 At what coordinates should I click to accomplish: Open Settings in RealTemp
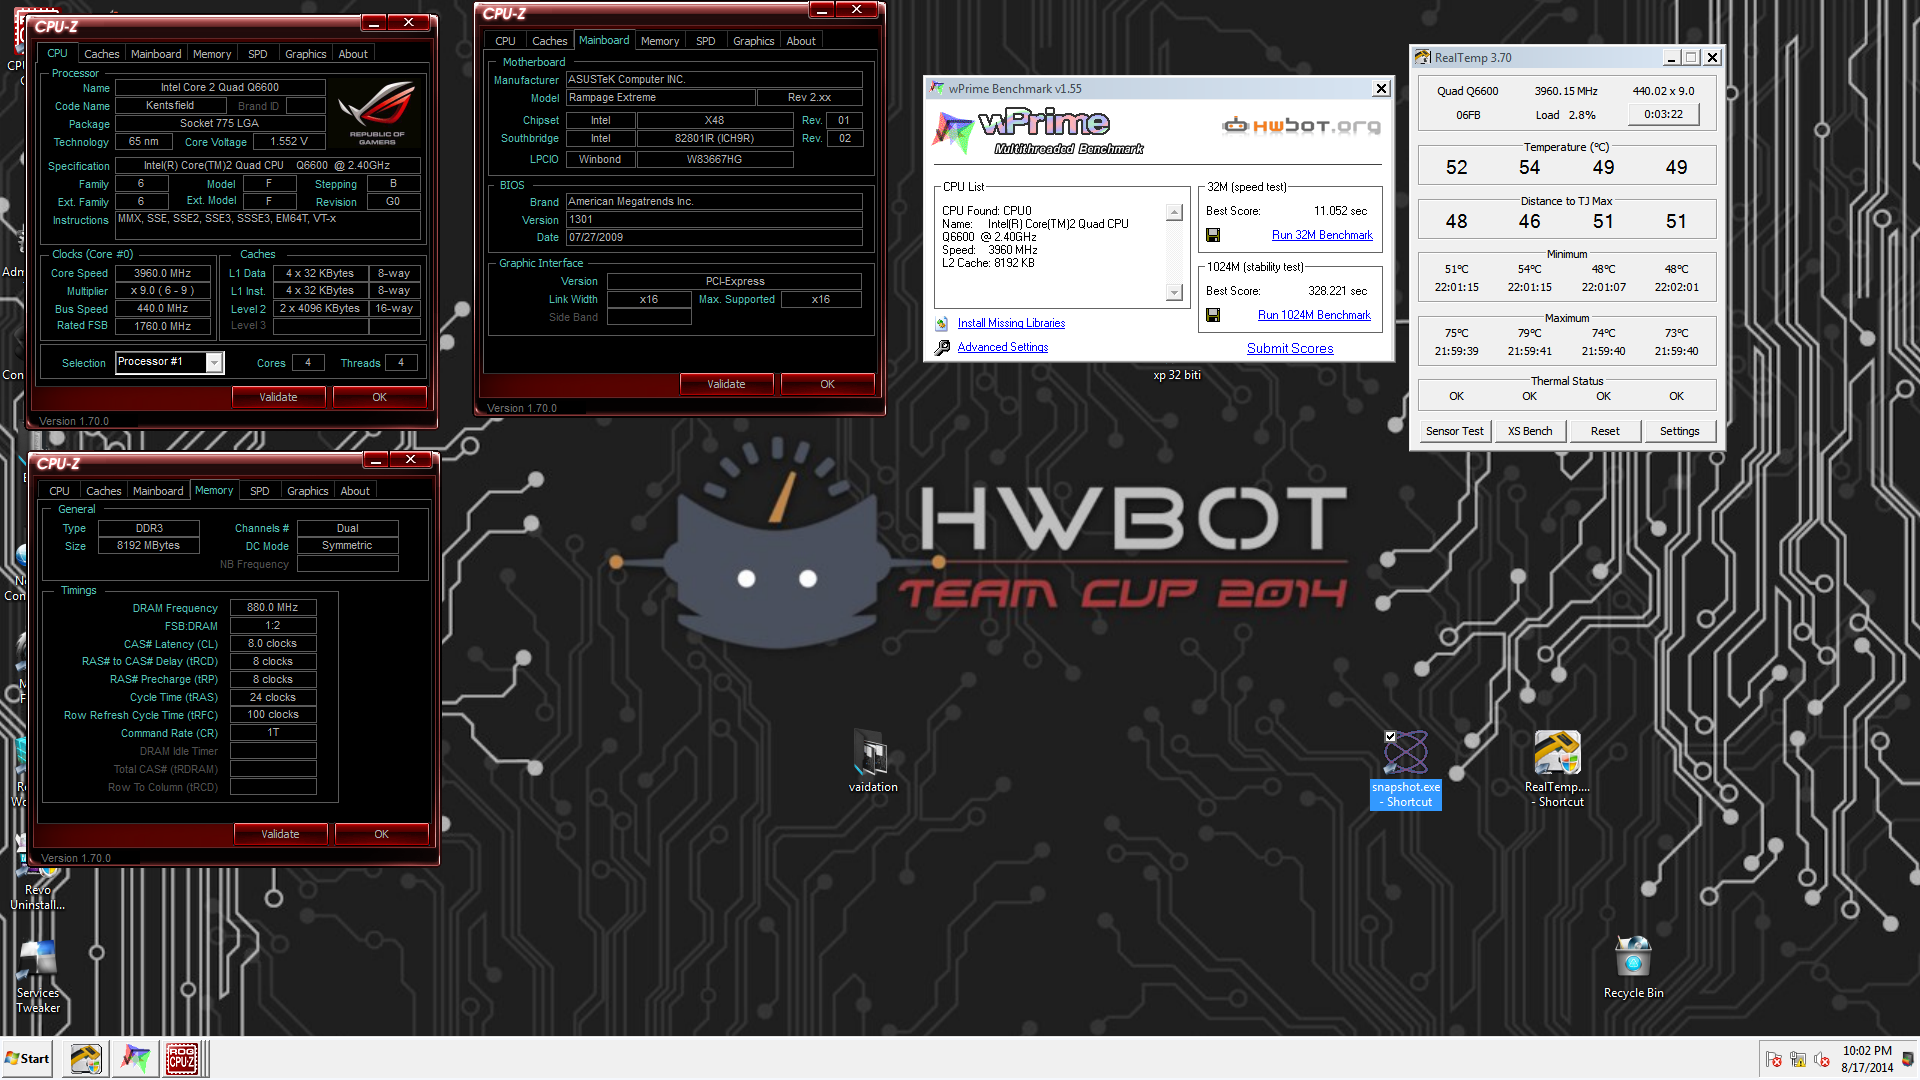pos(1680,431)
